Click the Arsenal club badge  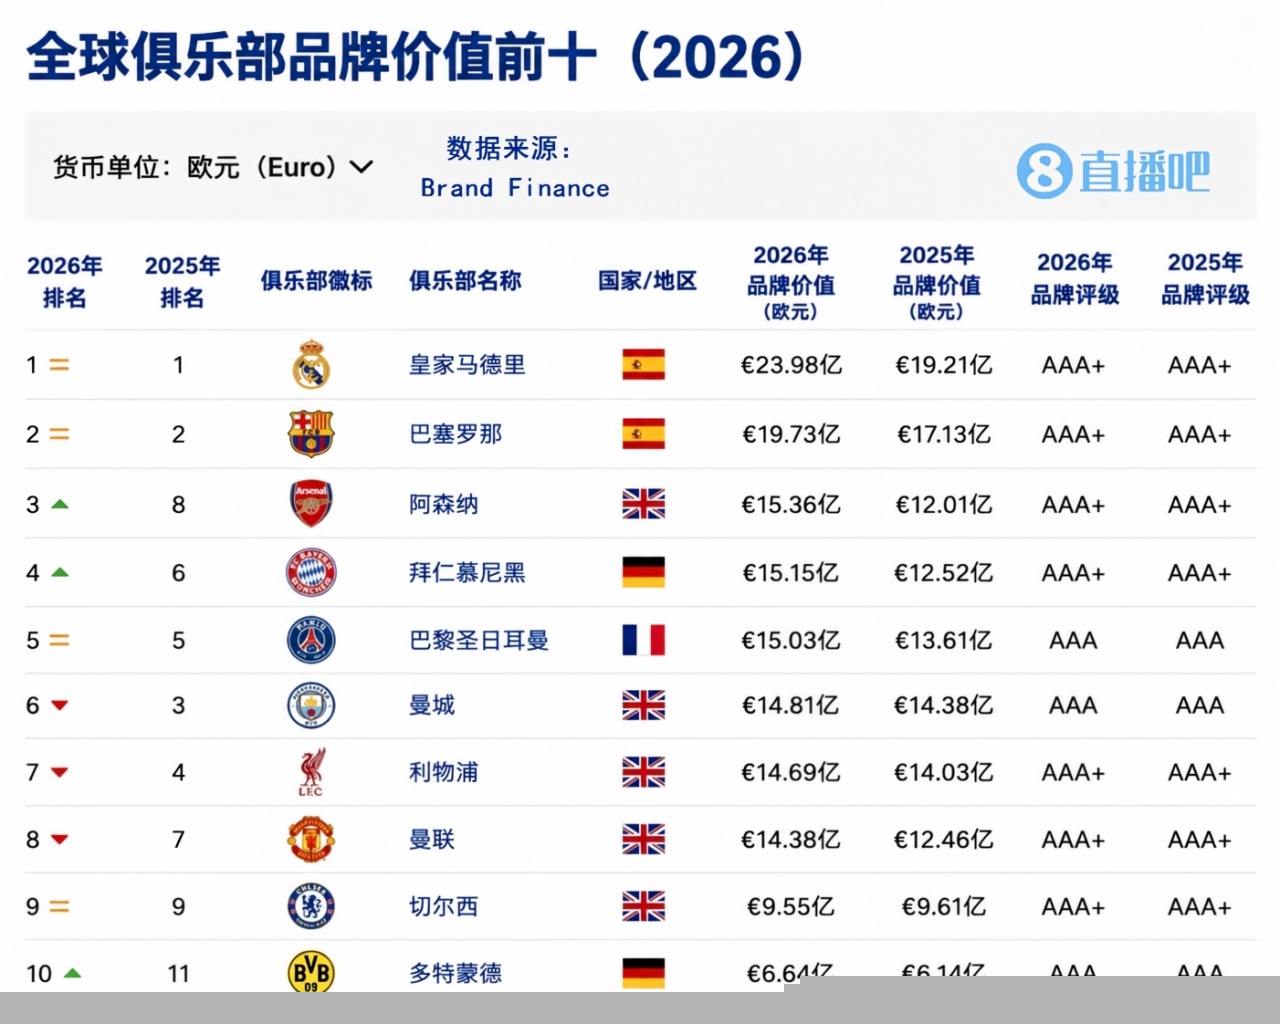[x=311, y=504]
